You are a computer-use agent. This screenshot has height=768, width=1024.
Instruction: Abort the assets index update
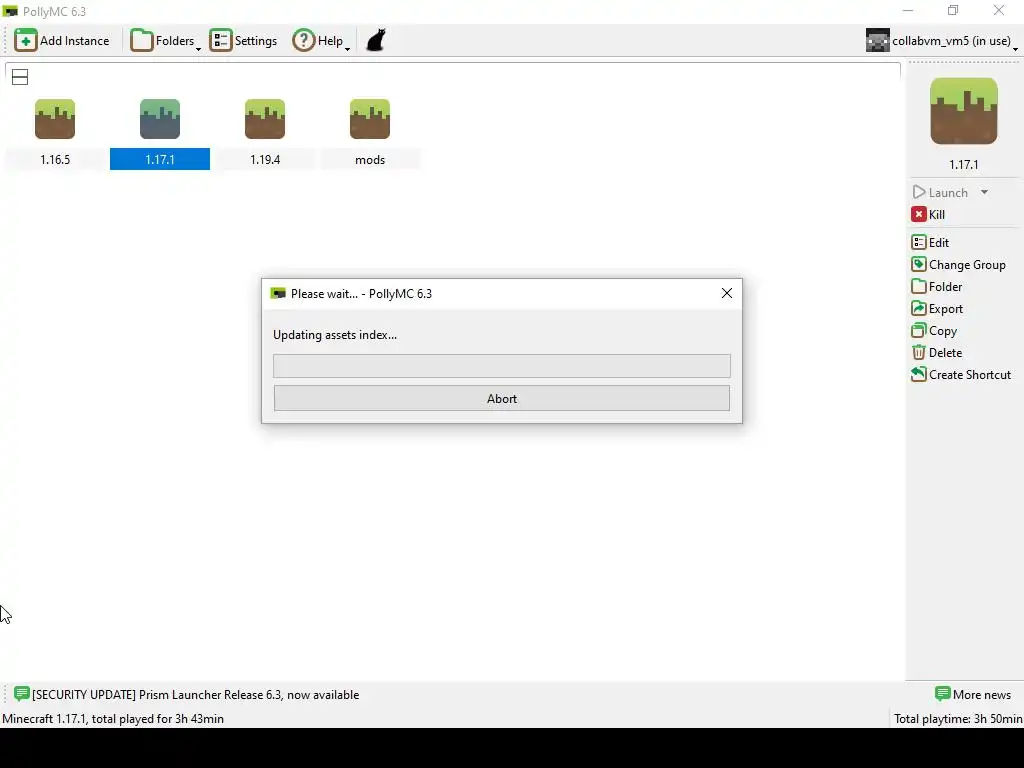(x=502, y=398)
